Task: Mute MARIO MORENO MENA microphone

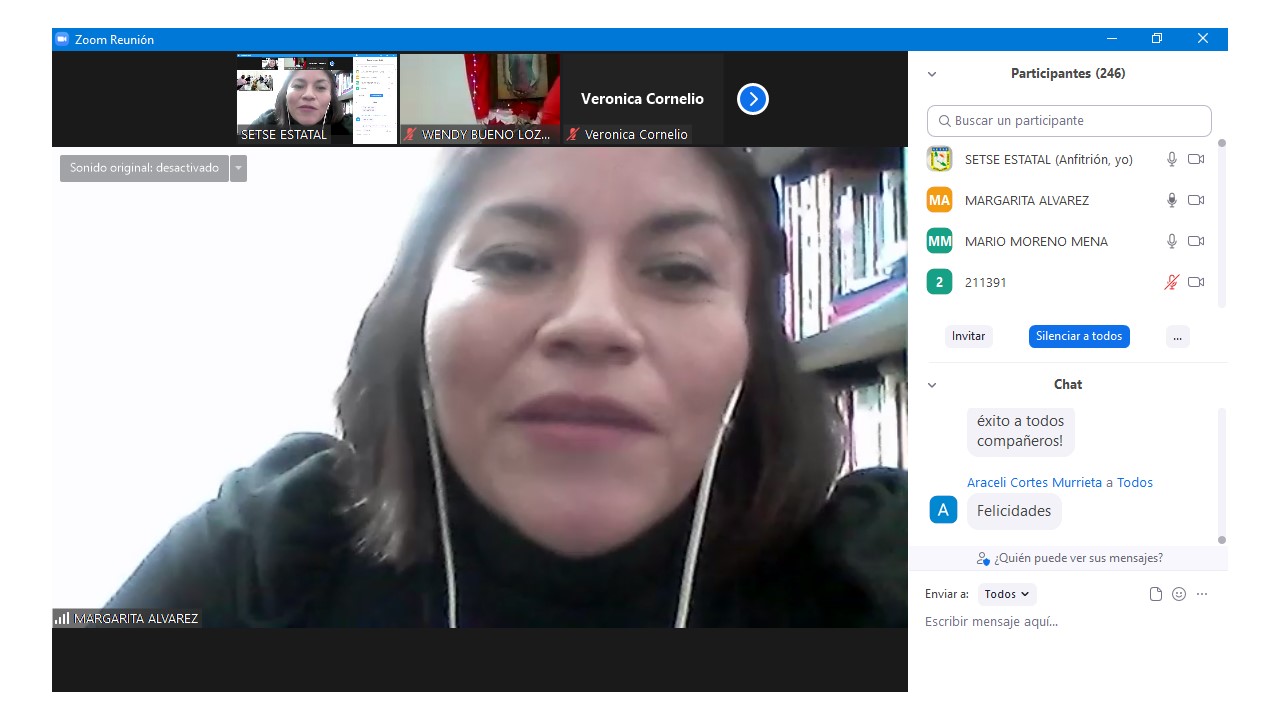Action: coord(1172,241)
